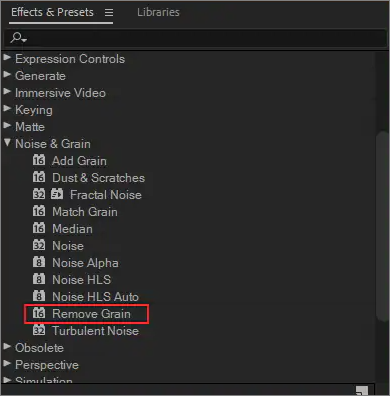
Task: Select the Noise HLS Auto effect
Action: 95,297
